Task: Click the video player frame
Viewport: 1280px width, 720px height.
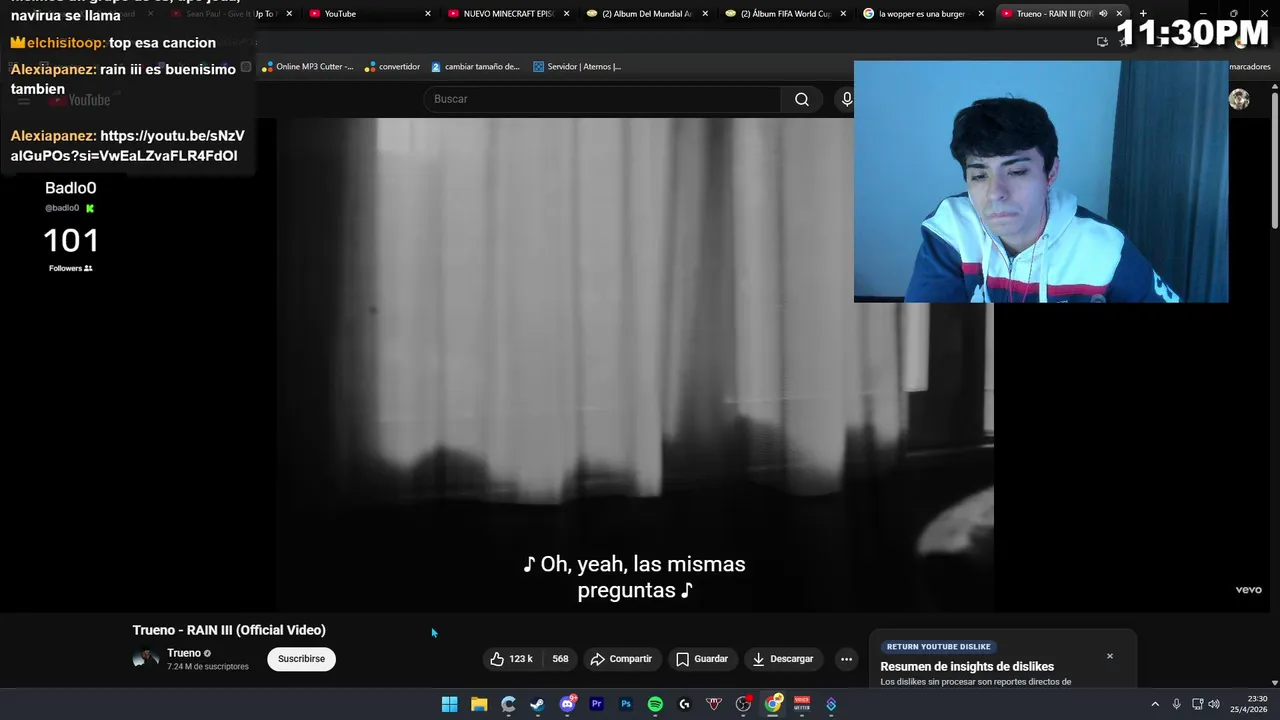Action: pos(635,365)
